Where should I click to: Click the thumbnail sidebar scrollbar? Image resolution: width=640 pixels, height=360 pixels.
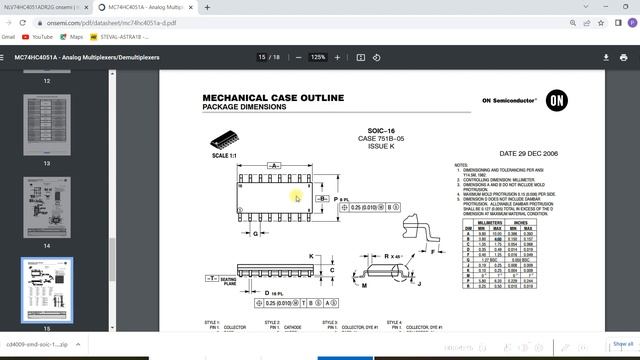coord(112,260)
